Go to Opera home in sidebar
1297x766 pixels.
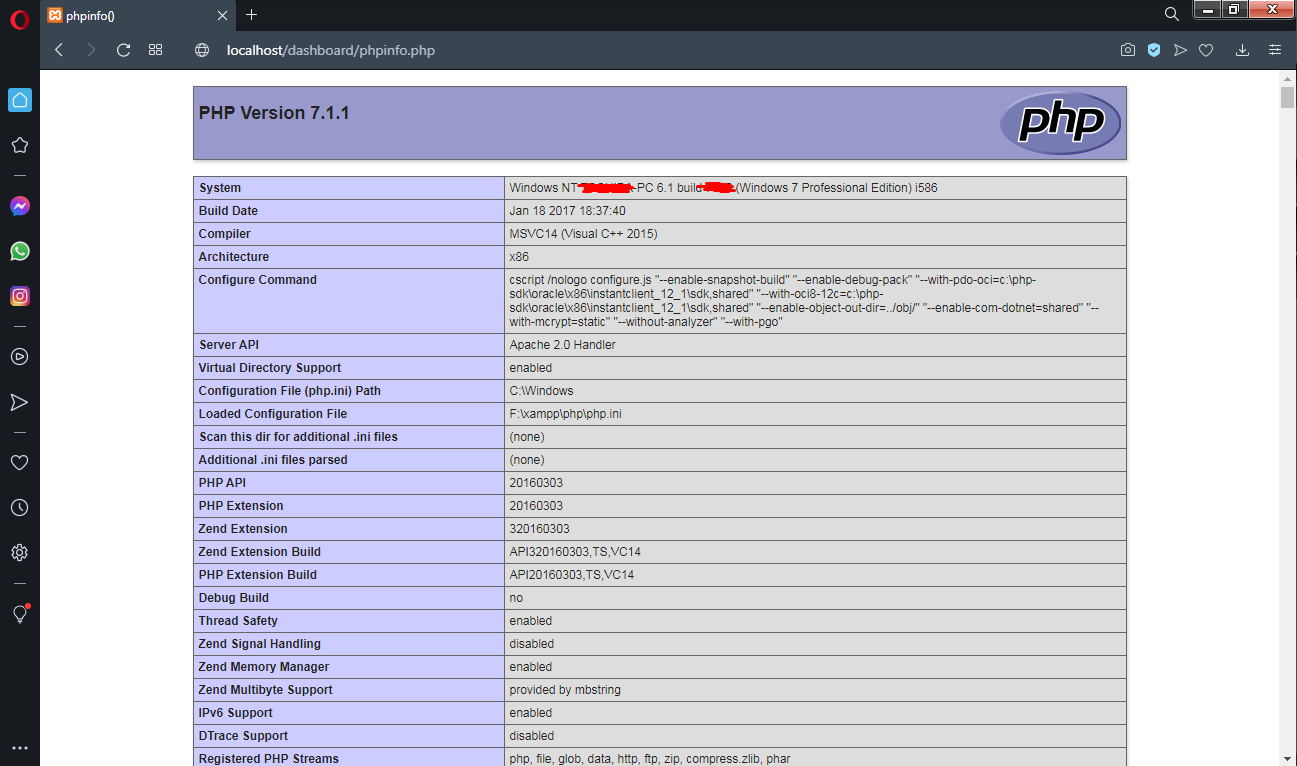20,100
